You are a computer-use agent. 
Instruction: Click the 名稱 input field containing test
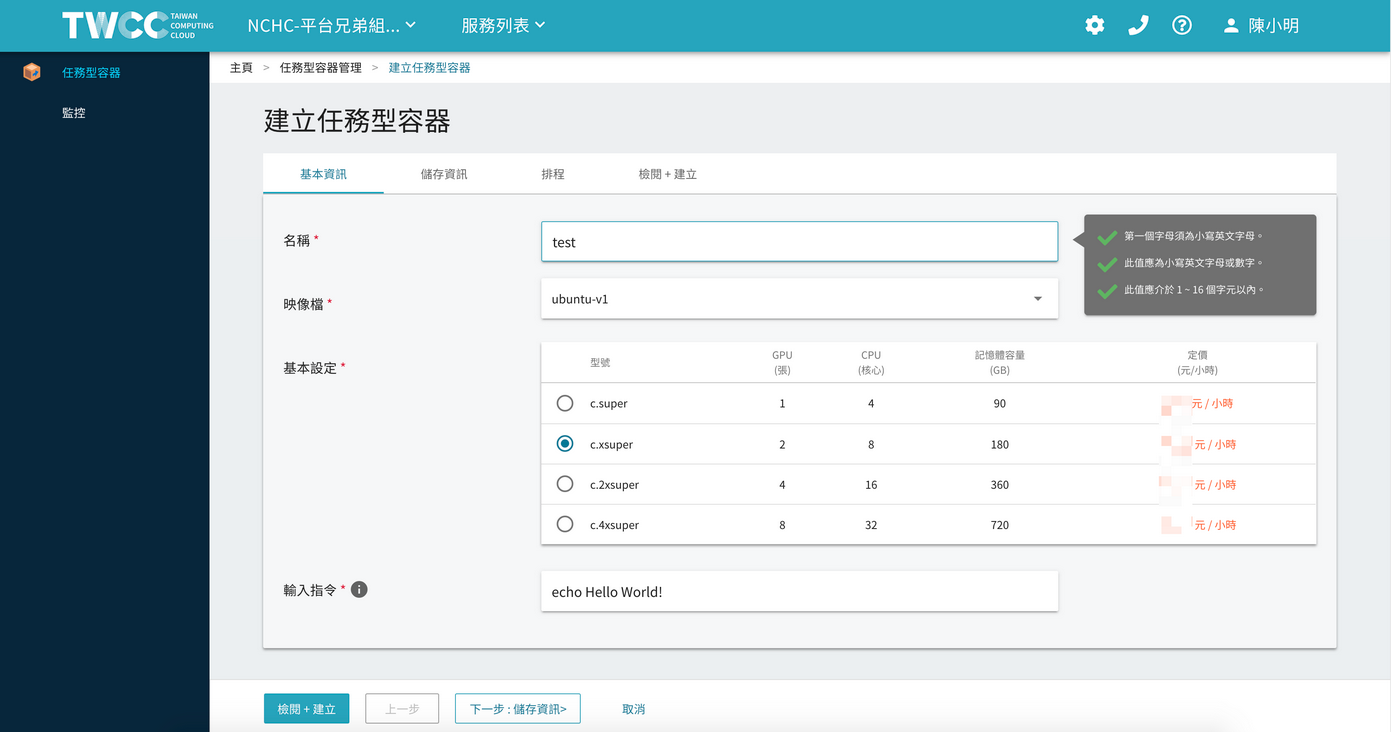pyautogui.click(x=799, y=242)
